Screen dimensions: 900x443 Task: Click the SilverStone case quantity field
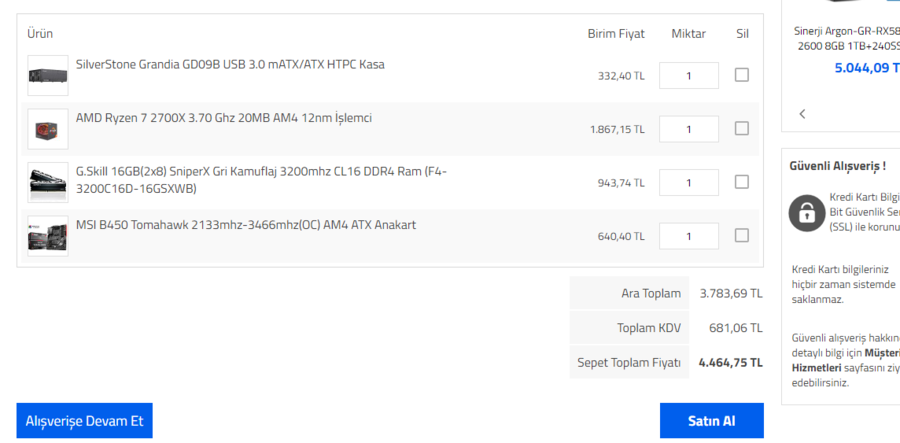[688, 76]
